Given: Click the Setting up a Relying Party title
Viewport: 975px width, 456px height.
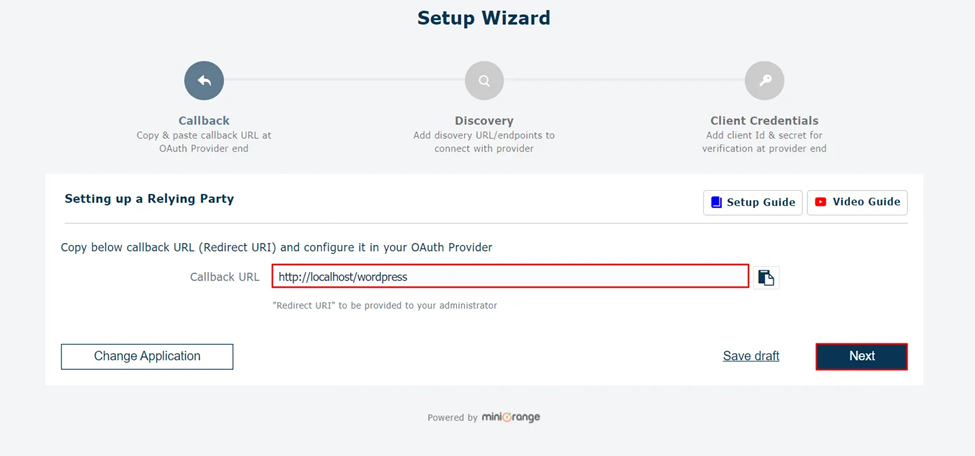Looking at the screenshot, I should (x=149, y=199).
